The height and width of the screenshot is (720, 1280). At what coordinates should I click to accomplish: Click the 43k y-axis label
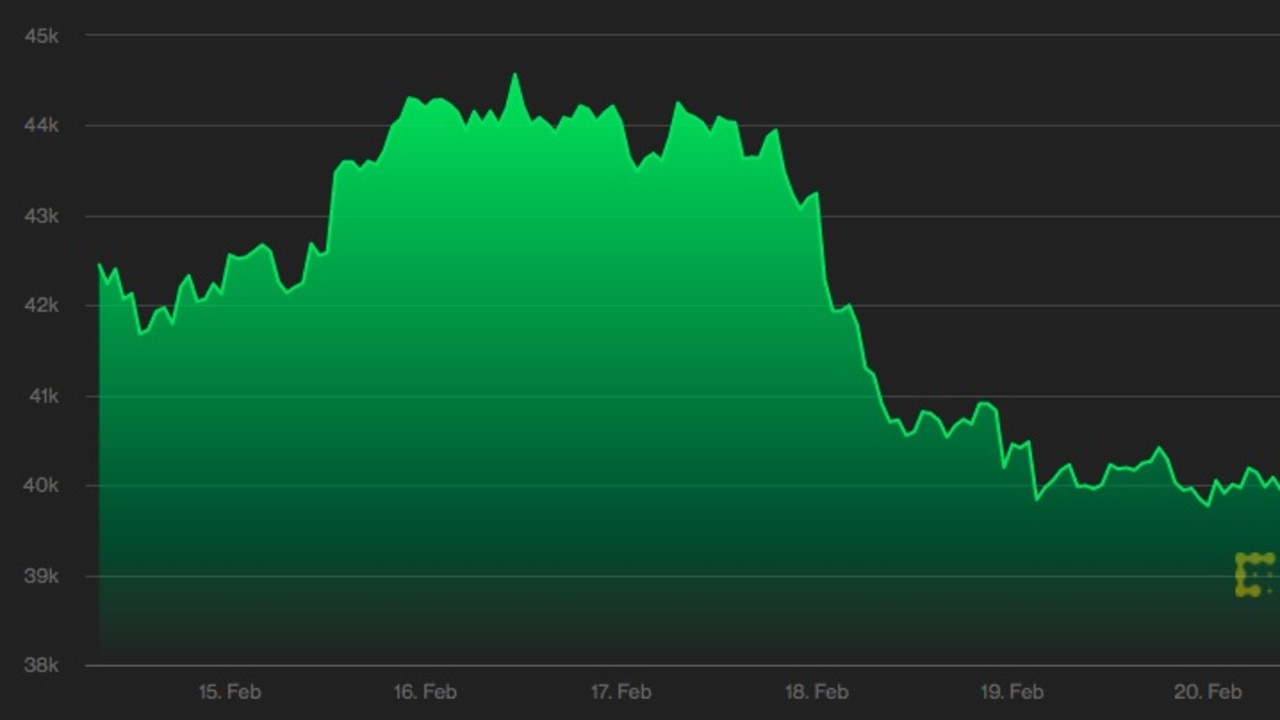click(42, 216)
